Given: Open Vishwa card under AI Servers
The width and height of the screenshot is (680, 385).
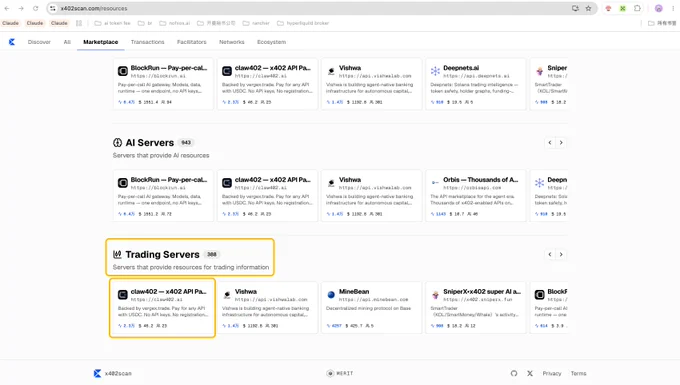Looking at the screenshot, I should [x=371, y=196].
